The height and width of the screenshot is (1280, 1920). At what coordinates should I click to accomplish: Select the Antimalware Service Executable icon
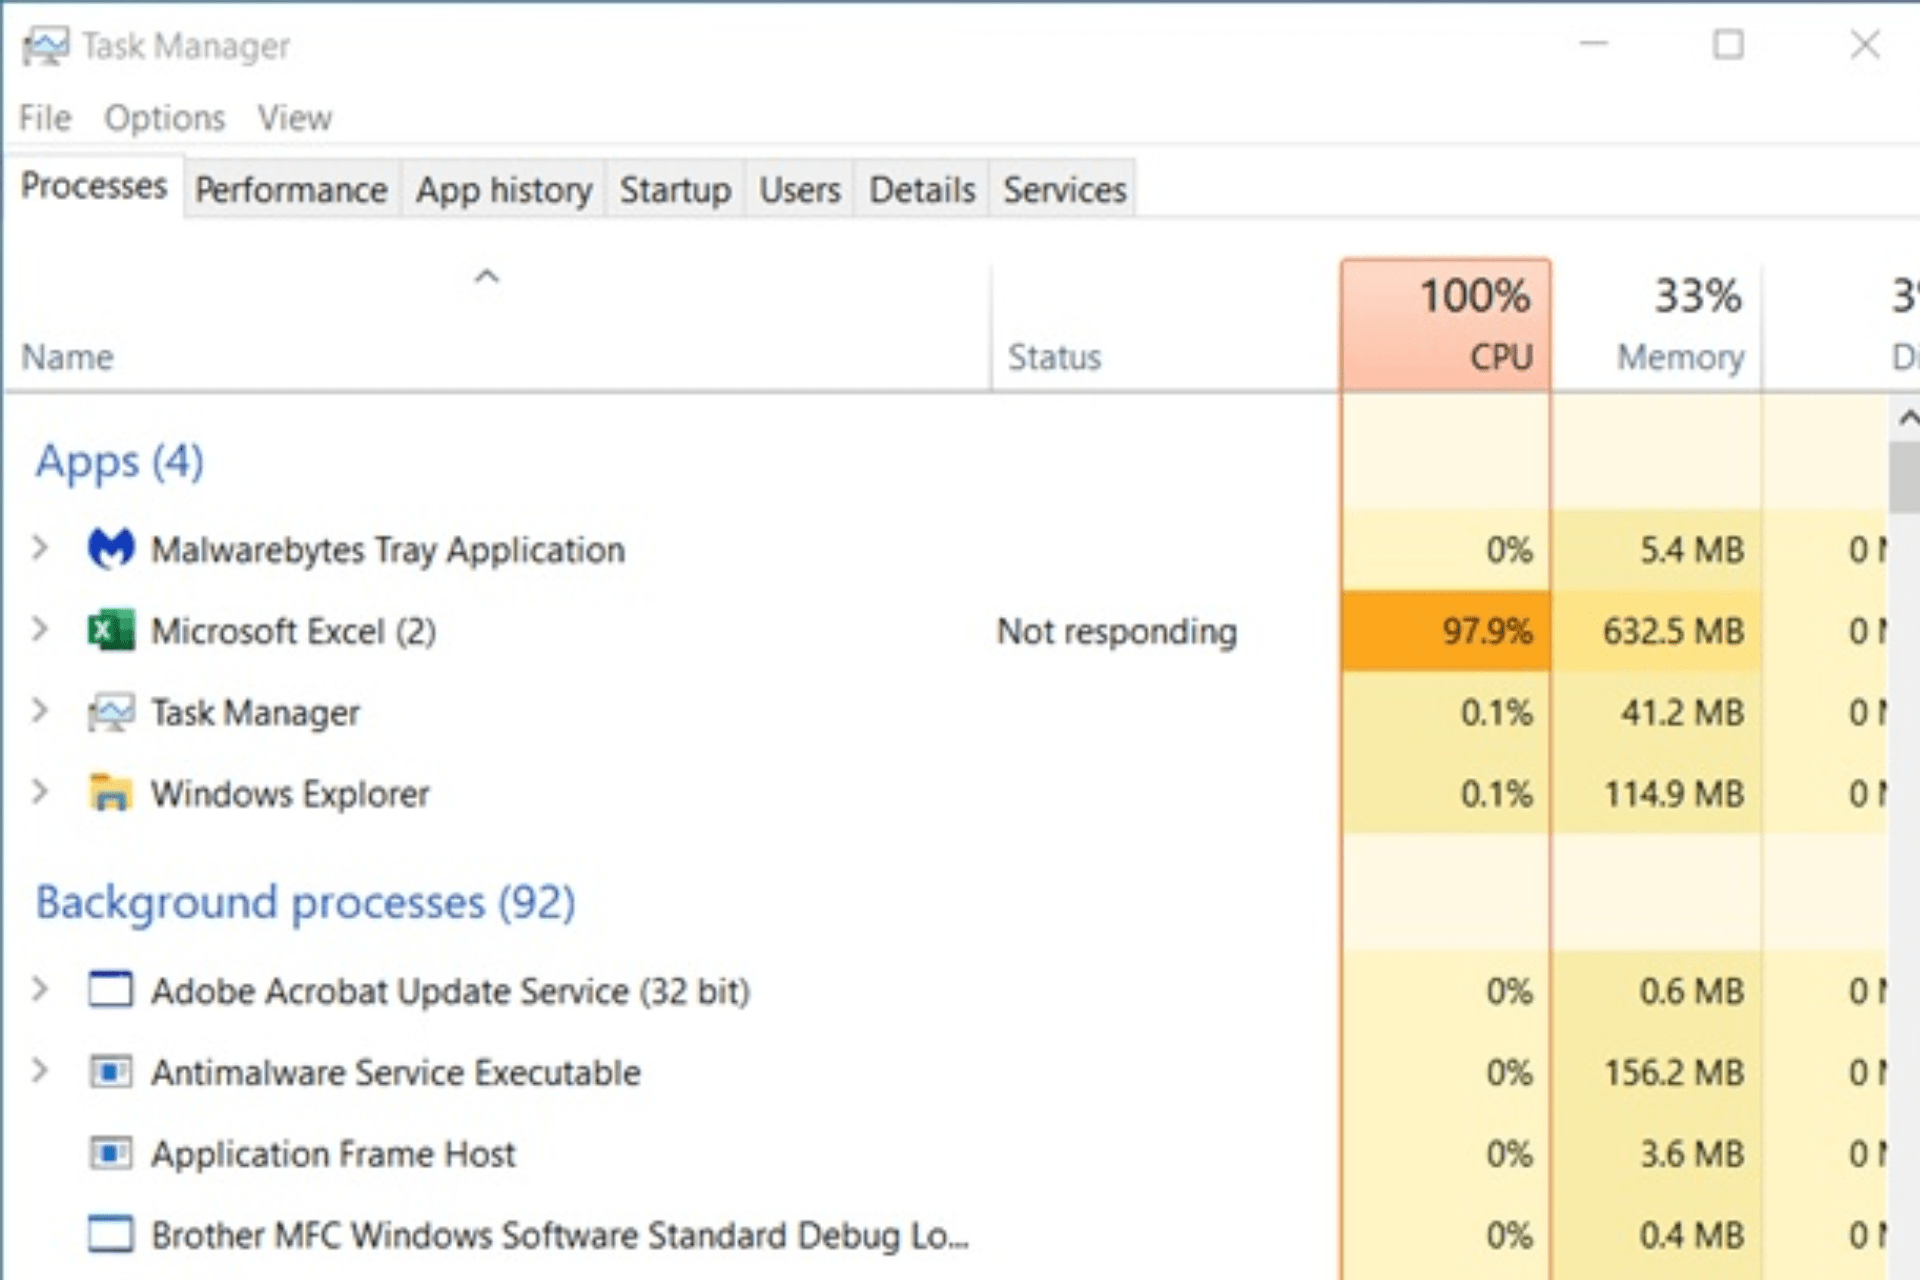tap(111, 1072)
